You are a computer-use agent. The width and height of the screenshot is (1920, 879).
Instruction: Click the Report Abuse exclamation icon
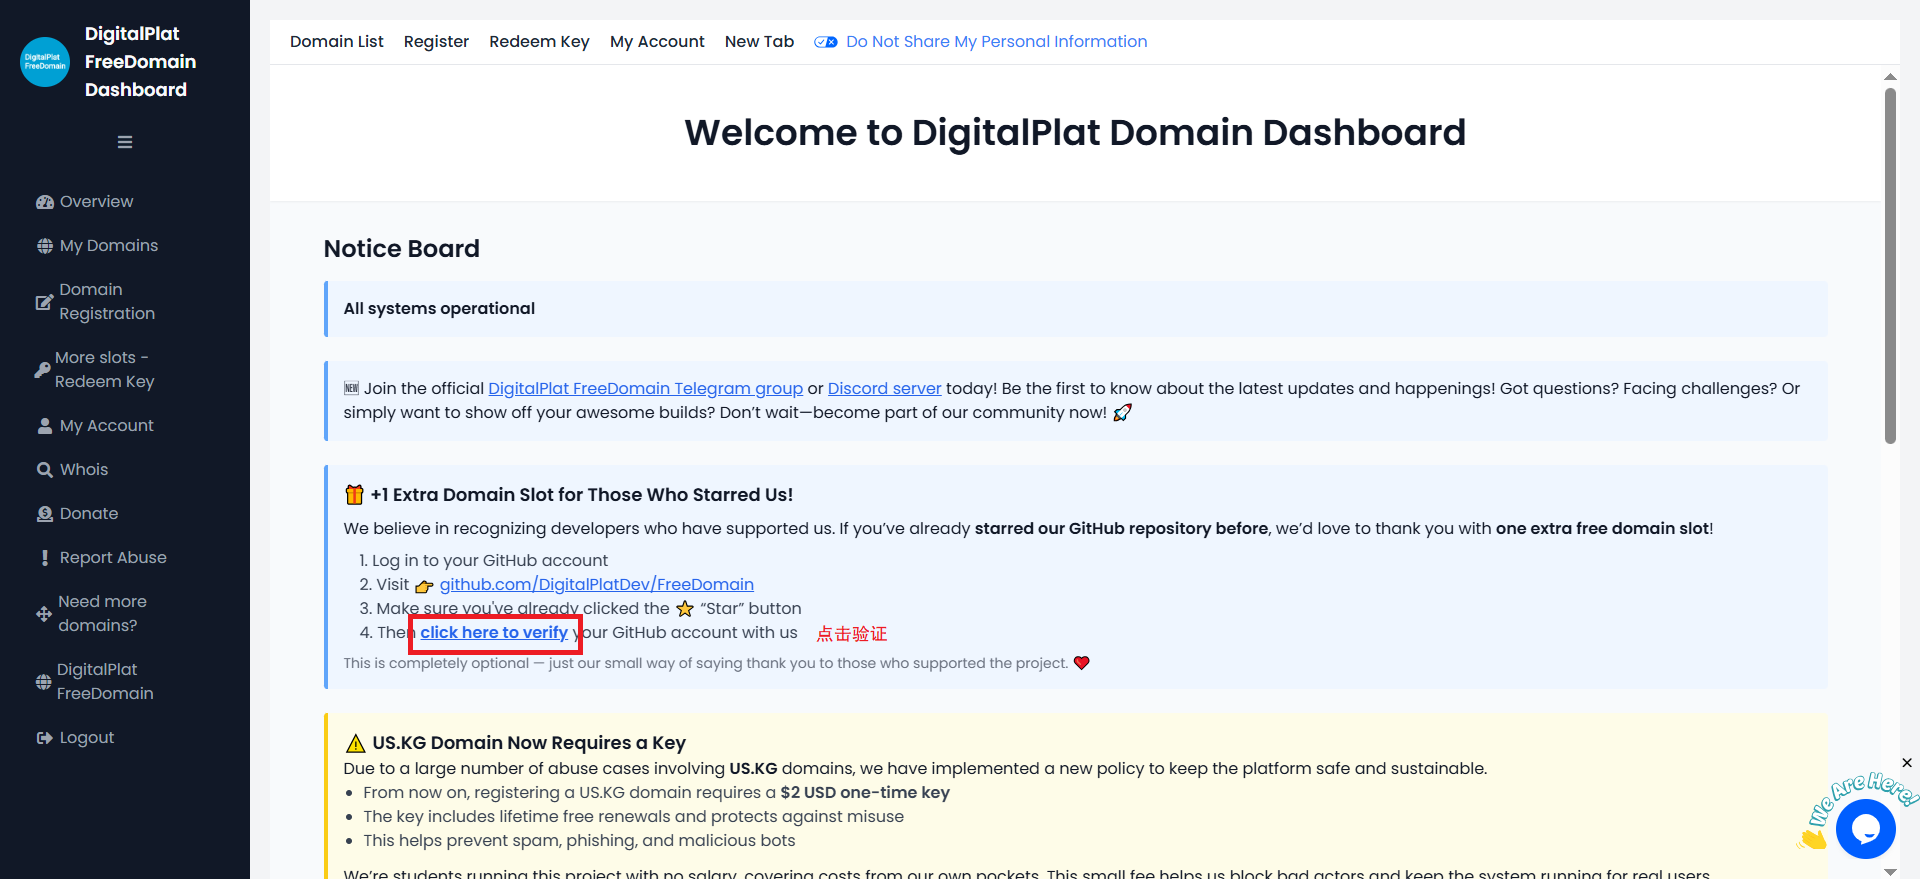click(45, 558)
